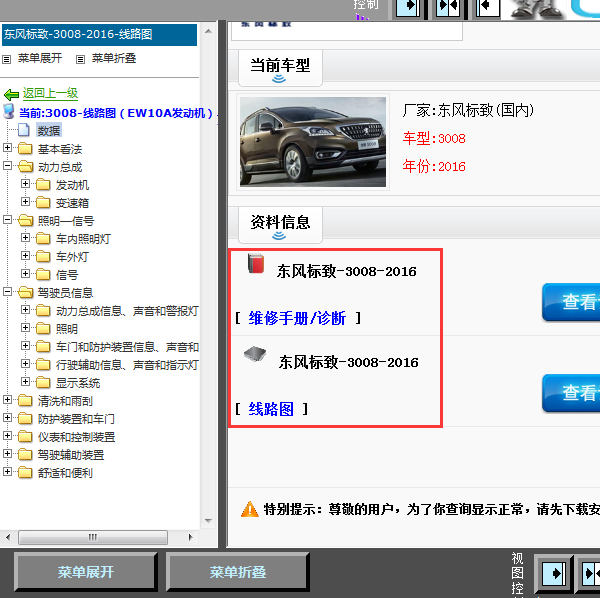Expand the 显示系统 folder
Viewport: 600px width, 598px height.
25,381
